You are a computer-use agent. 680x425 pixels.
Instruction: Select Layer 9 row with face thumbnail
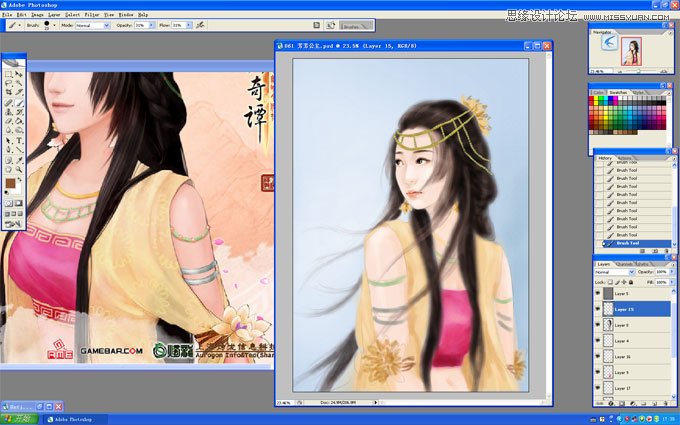click(x=632, y=325)
